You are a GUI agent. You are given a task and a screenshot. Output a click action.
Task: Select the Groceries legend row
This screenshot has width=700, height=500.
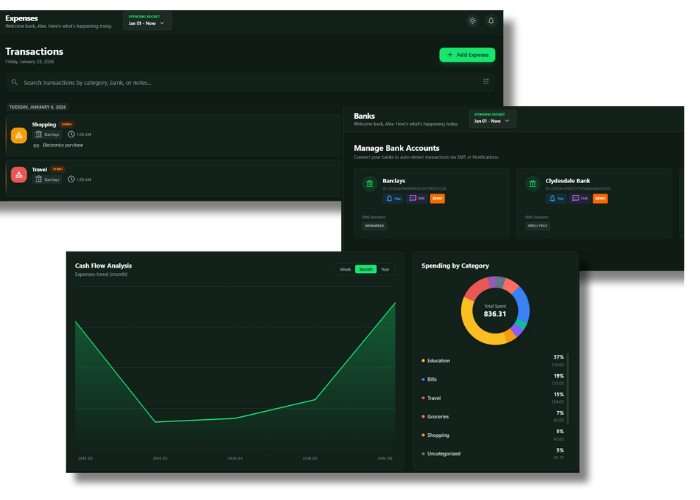[493, 417]
